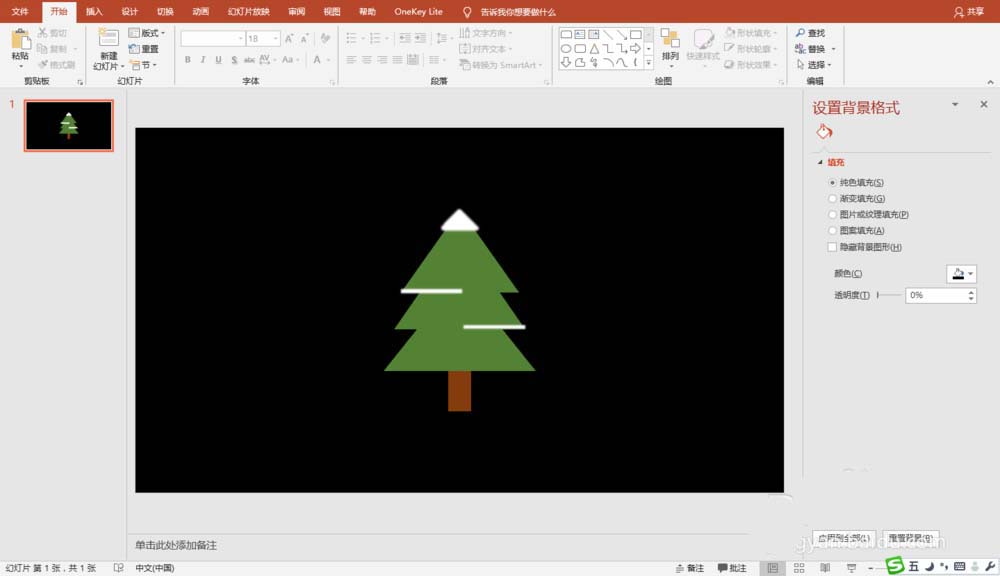Viewport: 1000px width, 576px height.
Task: Click the bullet list icon
Action: pos(351,38)
